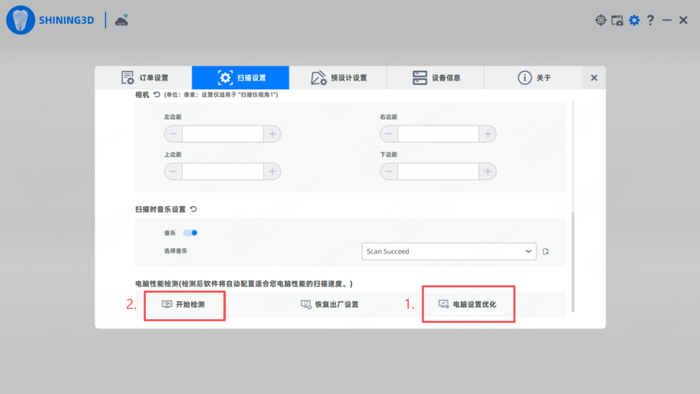Increase 左边距 with plus button
Image resolution: width=700 pixels, height=394 pixels.
point(272,134)
